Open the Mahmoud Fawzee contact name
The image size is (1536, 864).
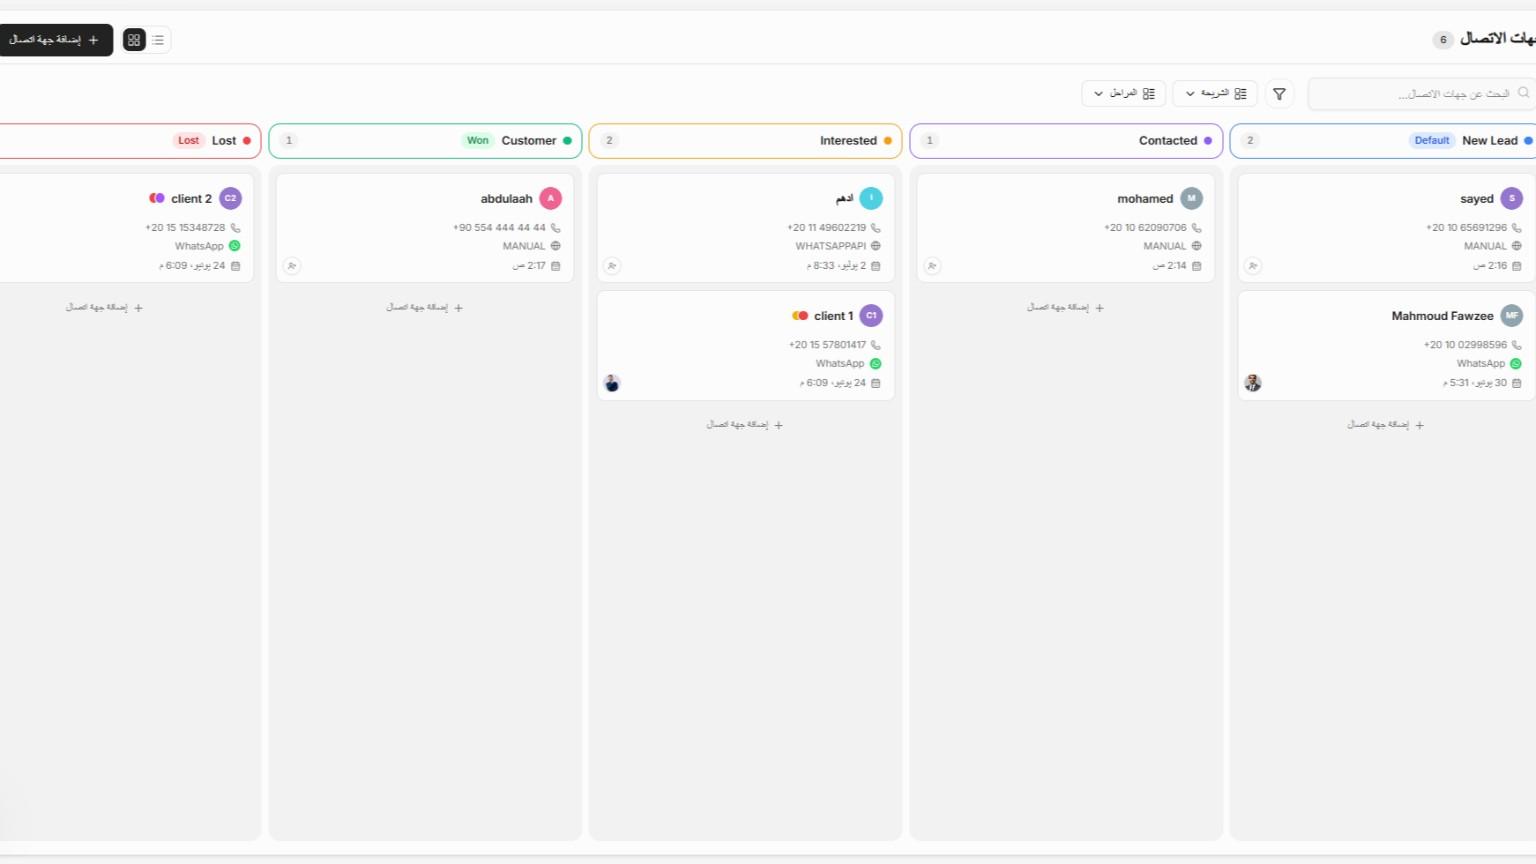click(1442, 316)
